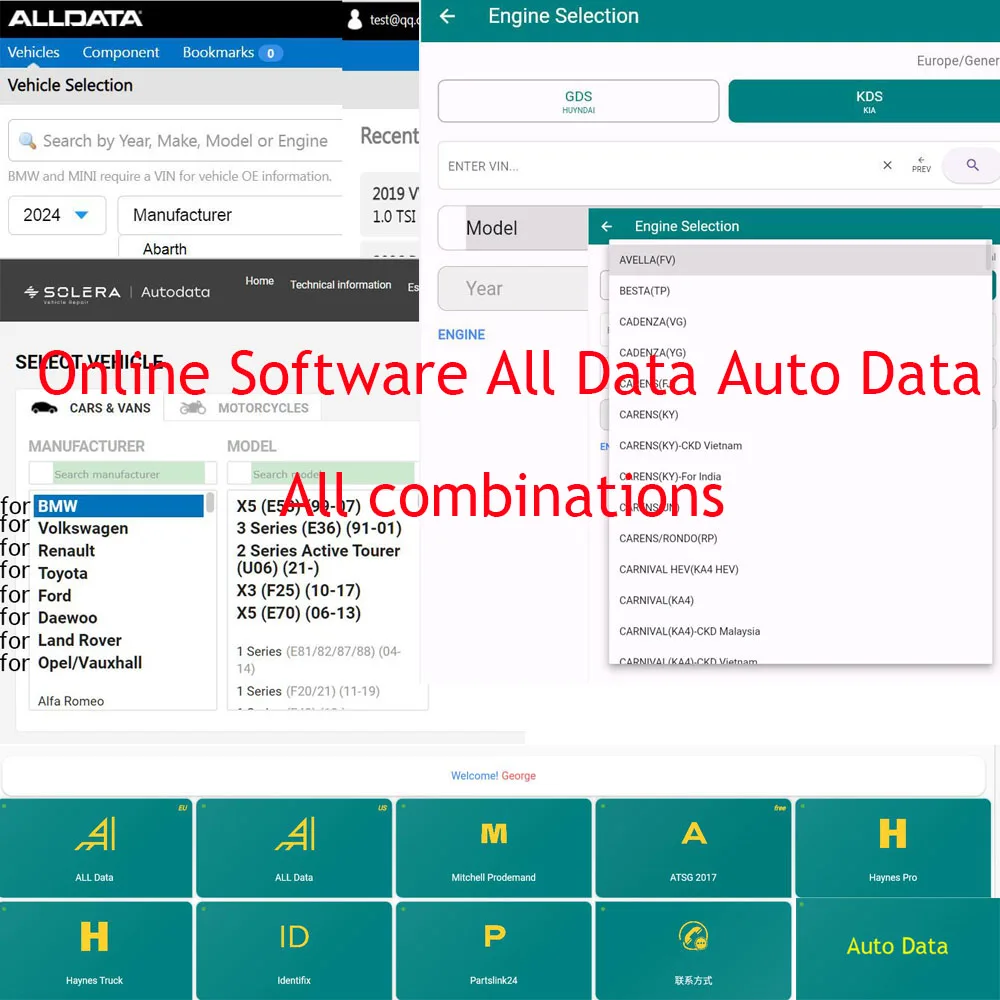Click the Solera Autodata logo
Screen dimensions: 1000x1000
117,292
